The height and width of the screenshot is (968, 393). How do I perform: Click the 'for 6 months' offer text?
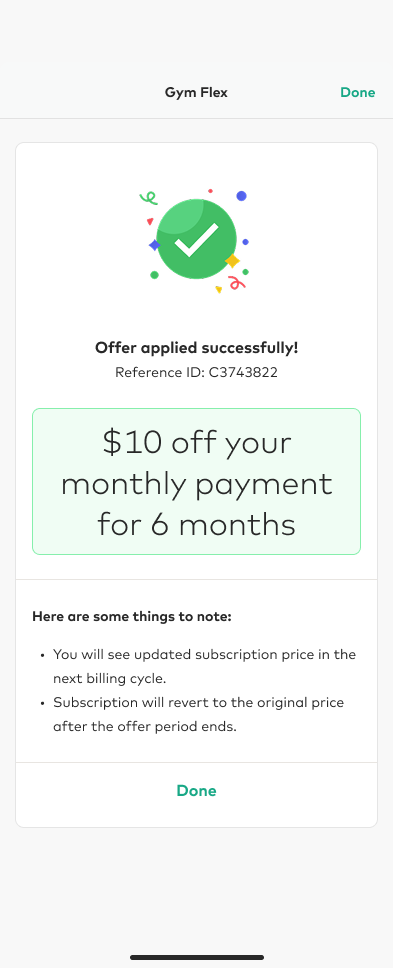(196, 525)
